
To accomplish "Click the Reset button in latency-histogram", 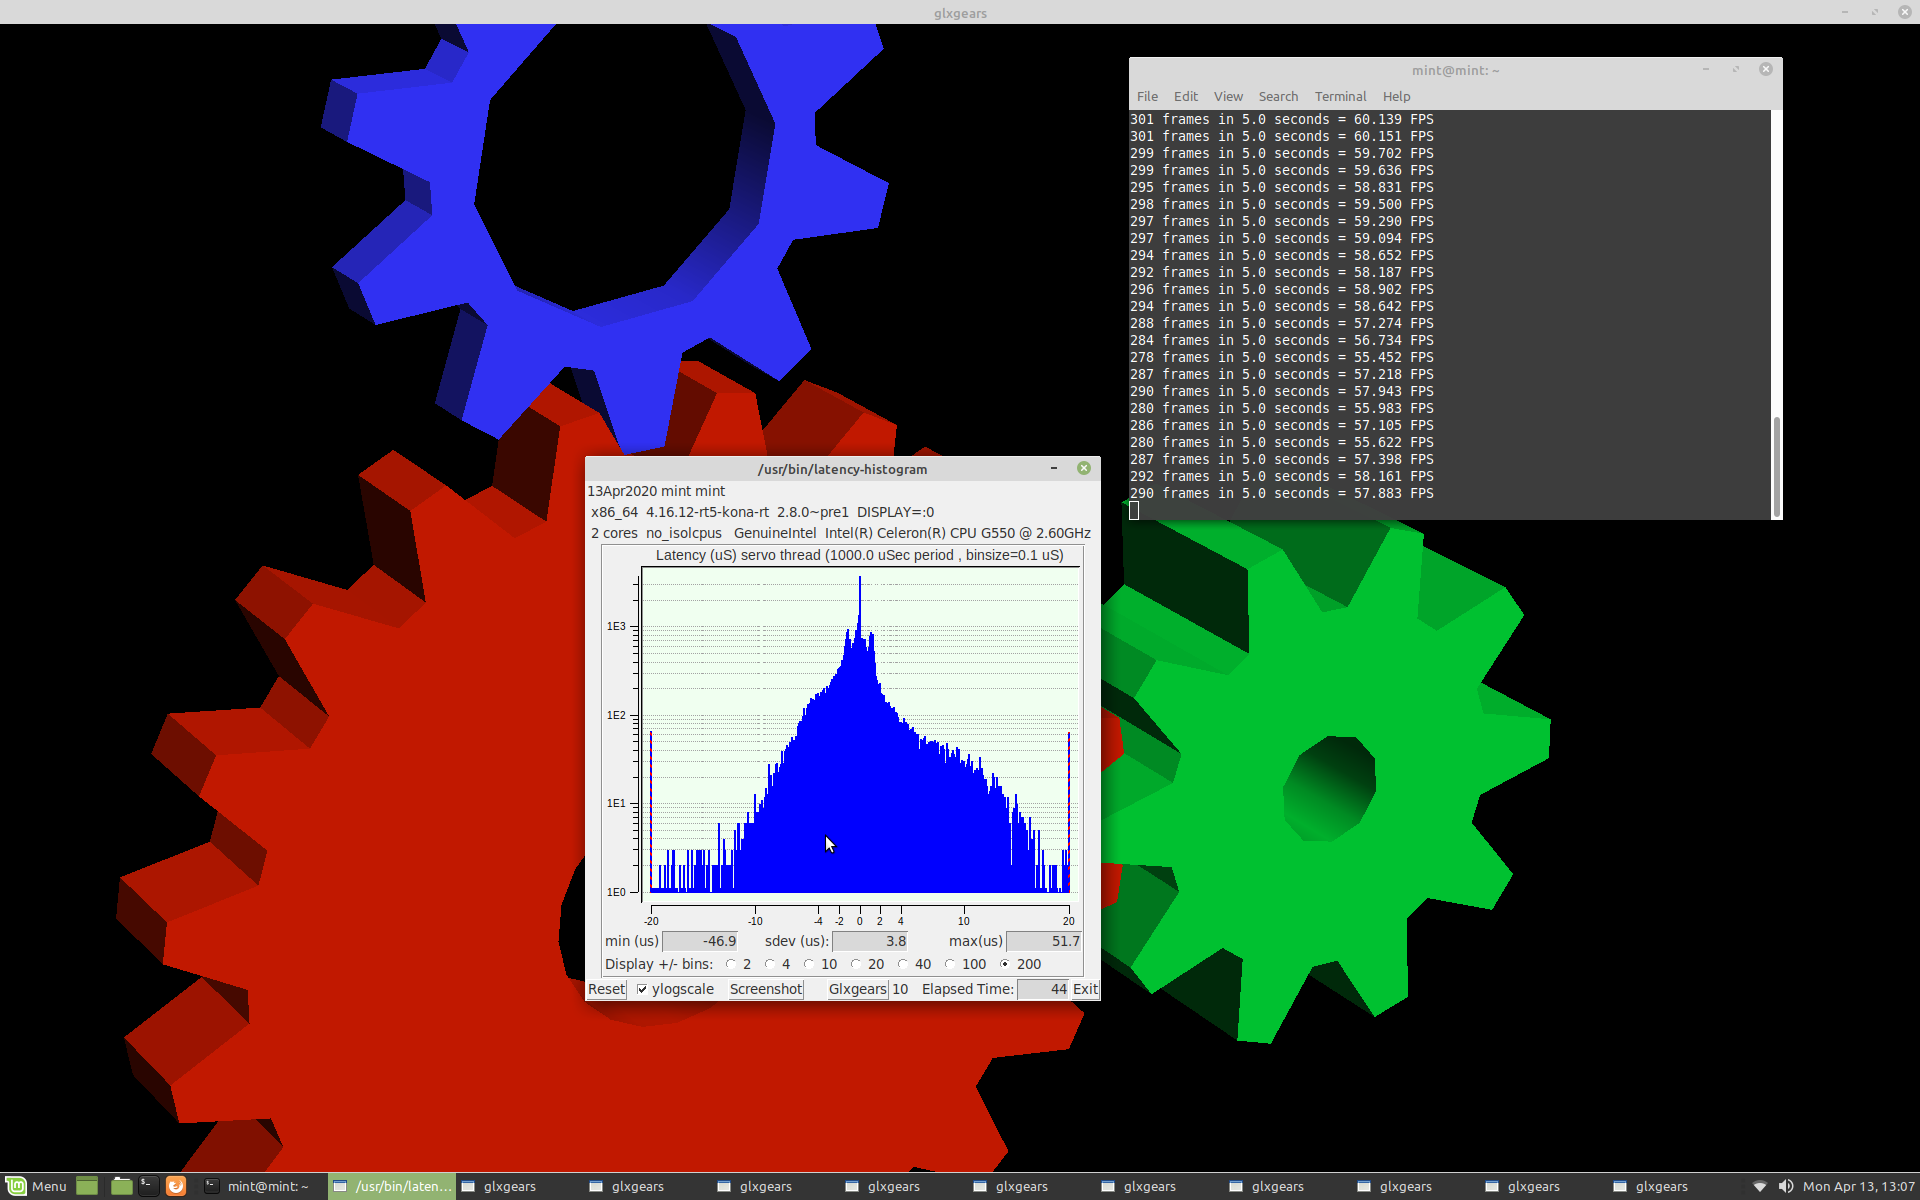I will coord(606,989).
